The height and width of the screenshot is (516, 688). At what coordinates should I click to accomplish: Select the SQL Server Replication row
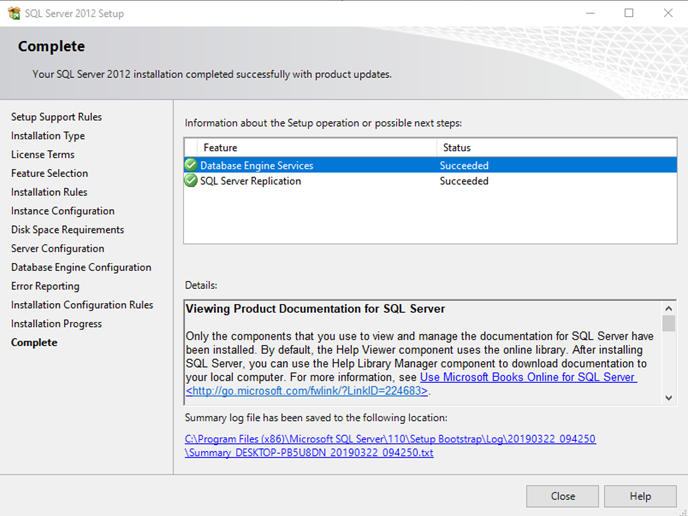tap(430, 181)
